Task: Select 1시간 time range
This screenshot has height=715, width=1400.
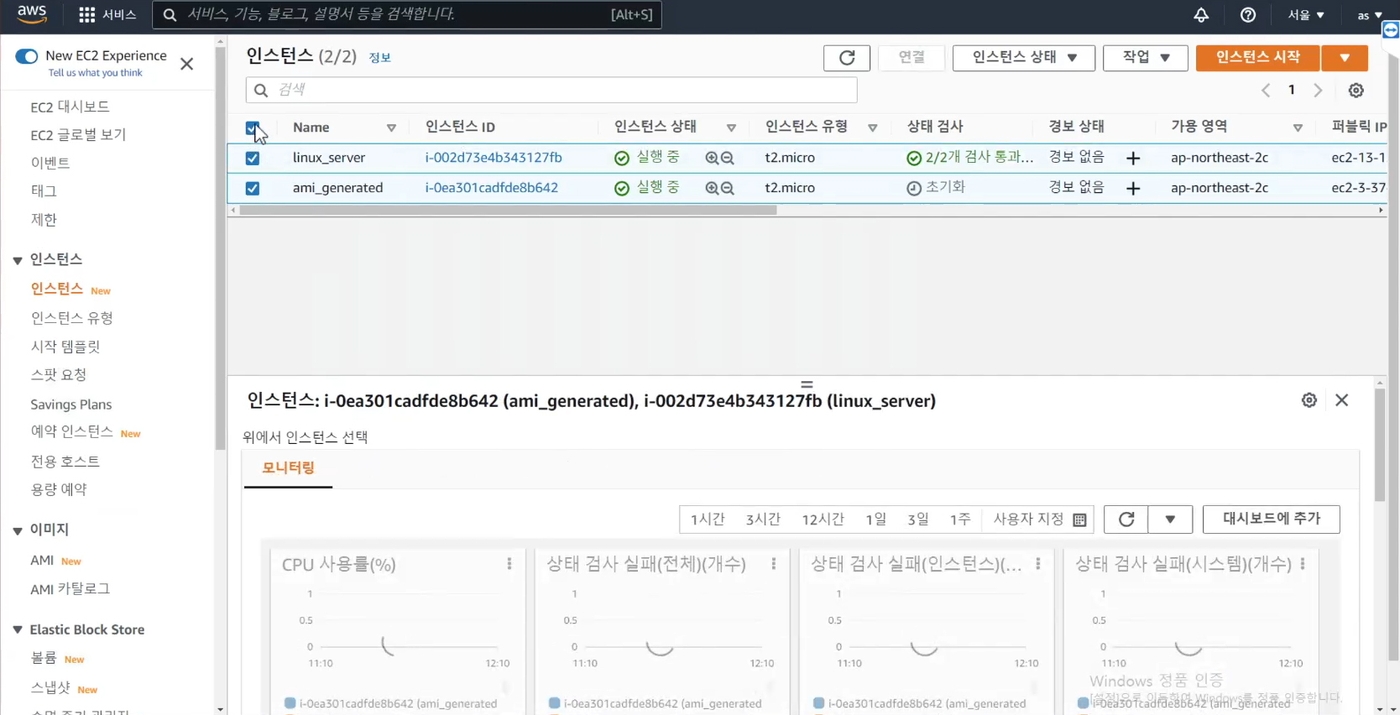Action: coord(707,519)
